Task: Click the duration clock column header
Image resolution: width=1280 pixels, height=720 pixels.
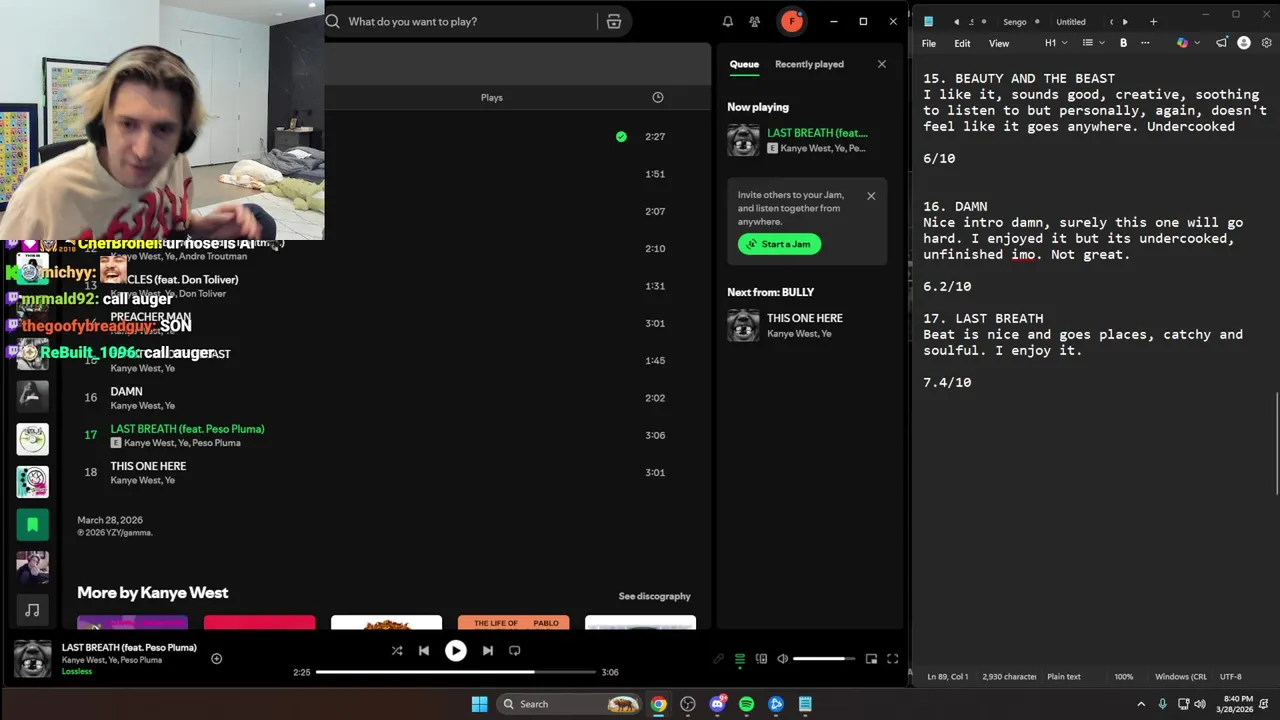Action: pyautogui.click(x=658, y=97)
